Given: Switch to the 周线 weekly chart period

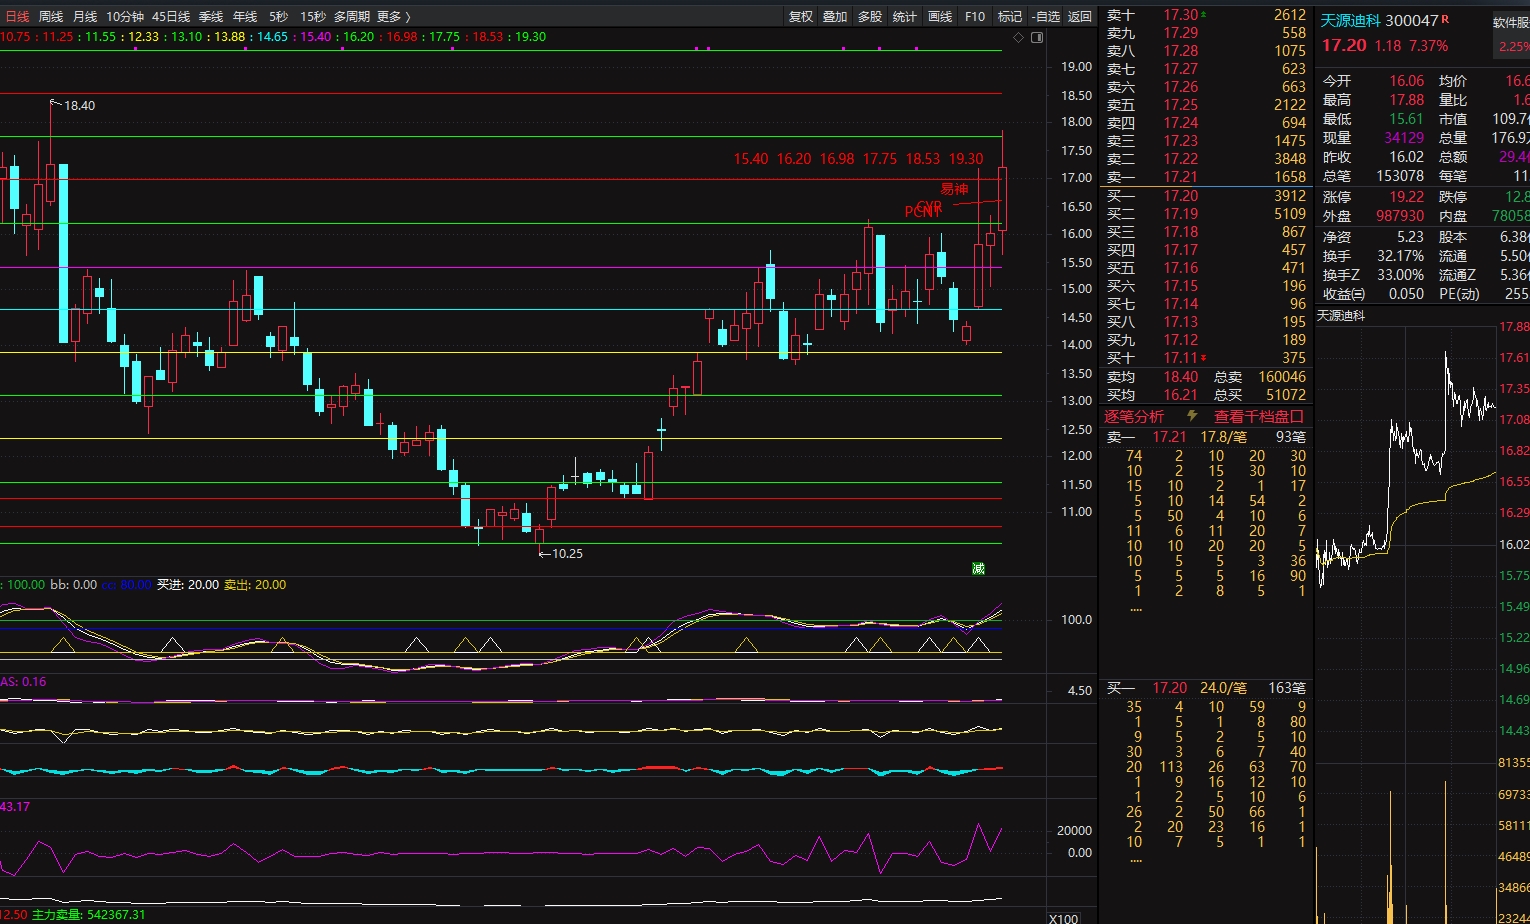Looking at the screenshot, I should click(51, 16).
